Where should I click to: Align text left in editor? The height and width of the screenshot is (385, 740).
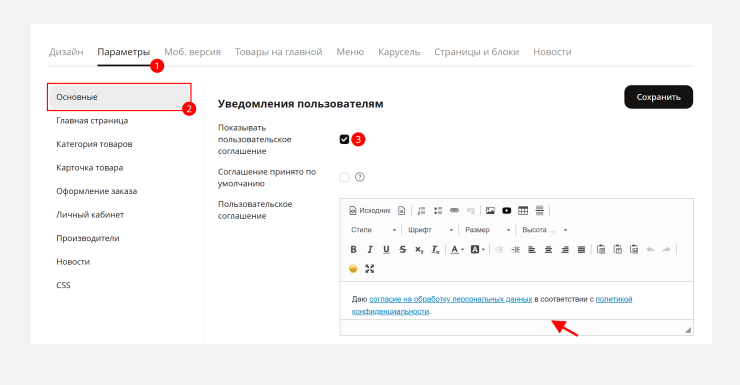coord(532,250)
